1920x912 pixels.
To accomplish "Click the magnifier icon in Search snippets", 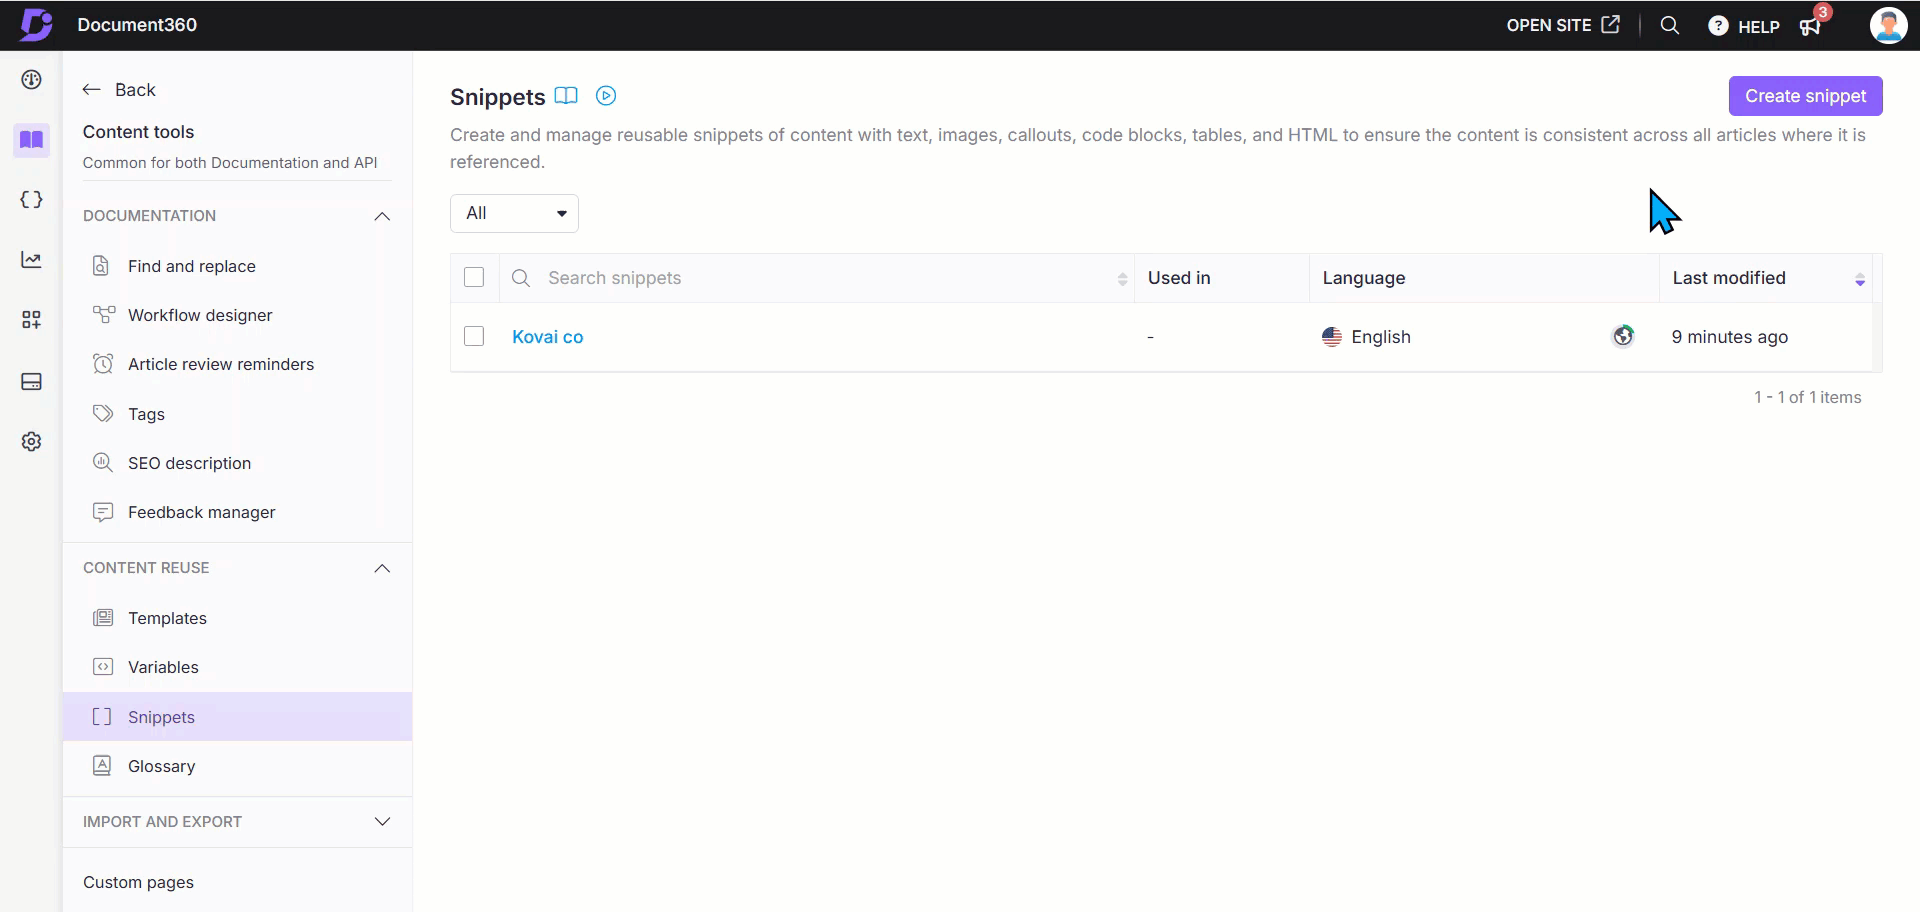I will click(x=521, y=278).
